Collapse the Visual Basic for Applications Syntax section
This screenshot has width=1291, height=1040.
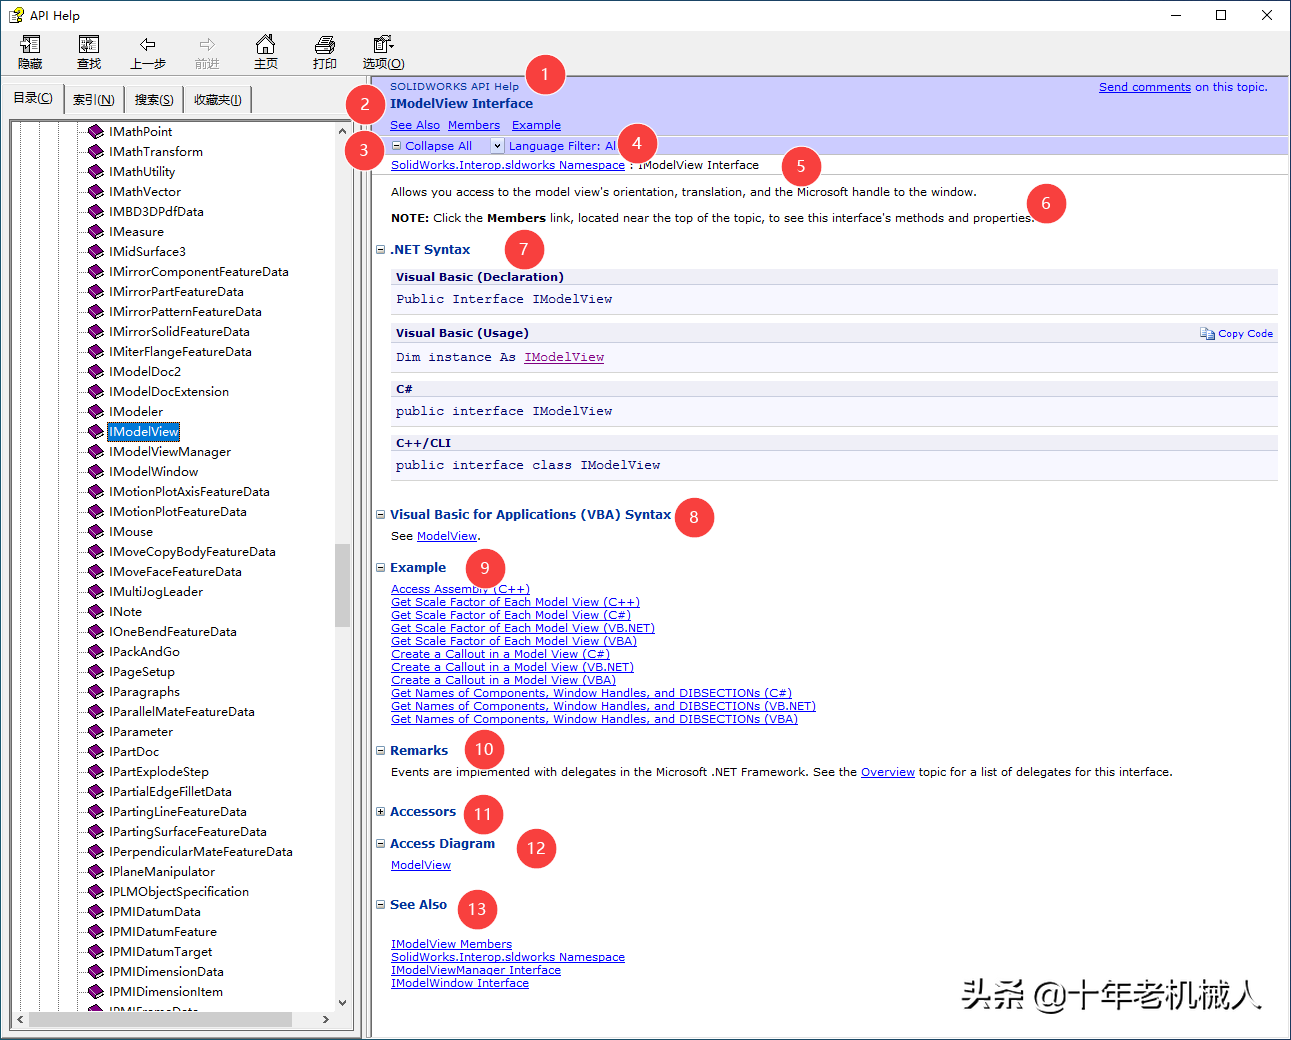tap(380, 515)
